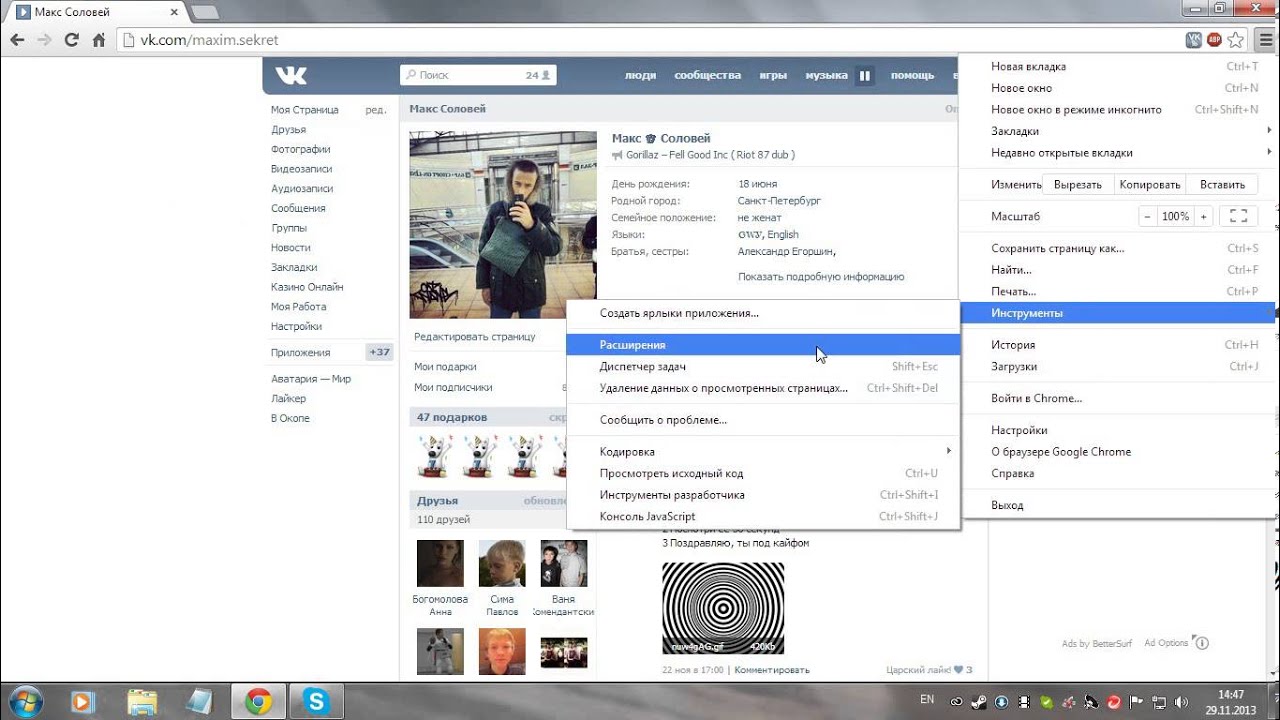Click the Вырезать button

pos(1077,184)
